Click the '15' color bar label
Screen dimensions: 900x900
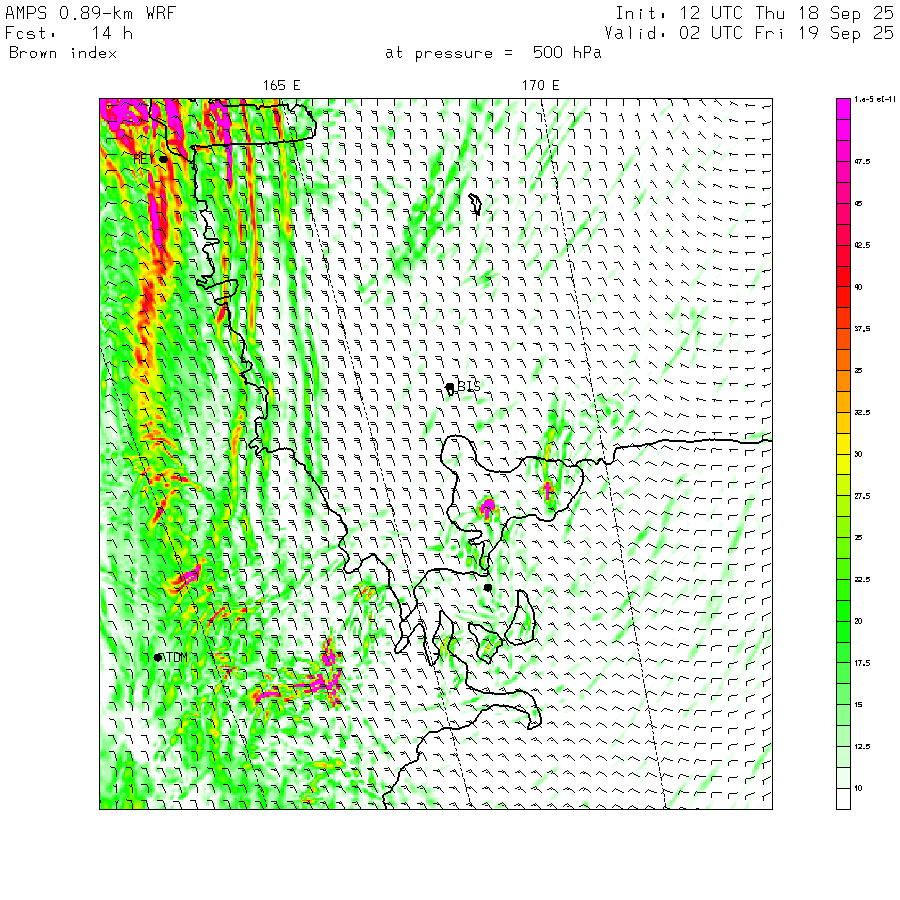pyautogui.click(x=859, y=705)
